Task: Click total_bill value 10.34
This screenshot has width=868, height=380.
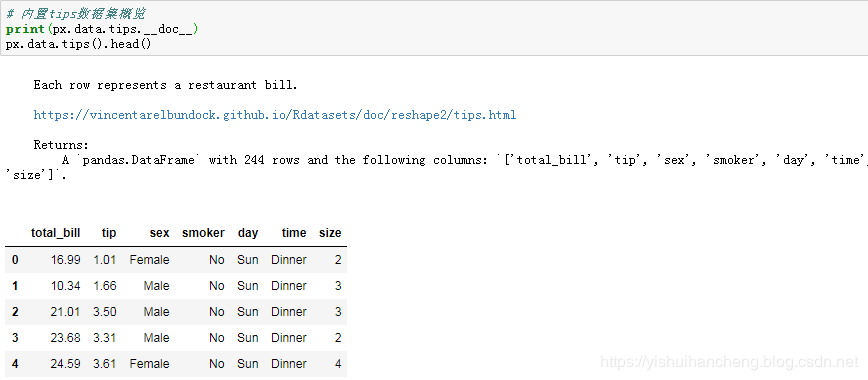Action: click(65, 286)
